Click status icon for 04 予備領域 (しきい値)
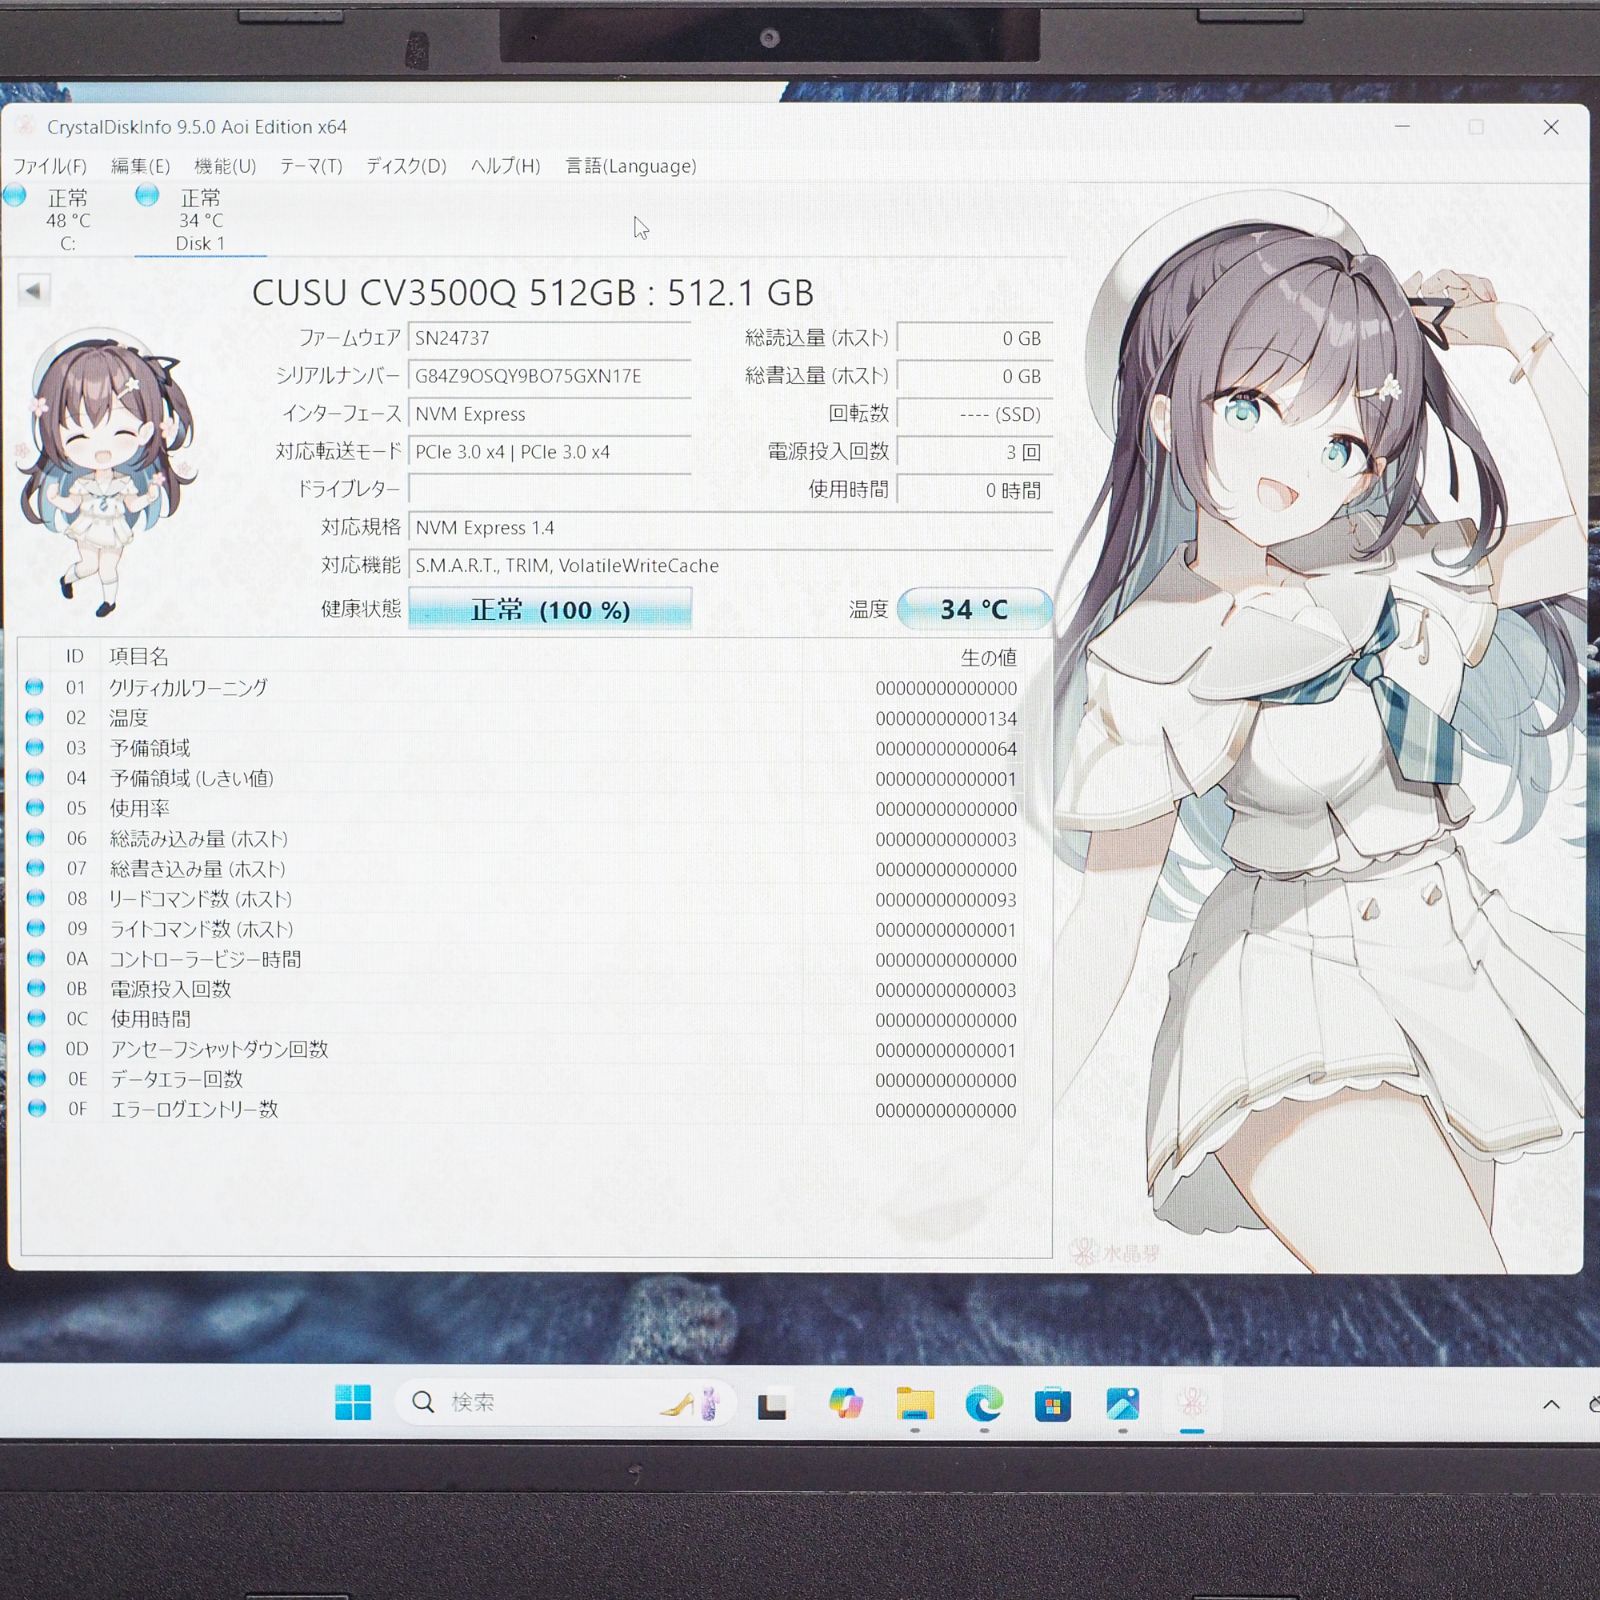Screen dimensions: 1600x1600 coord(35,777)
